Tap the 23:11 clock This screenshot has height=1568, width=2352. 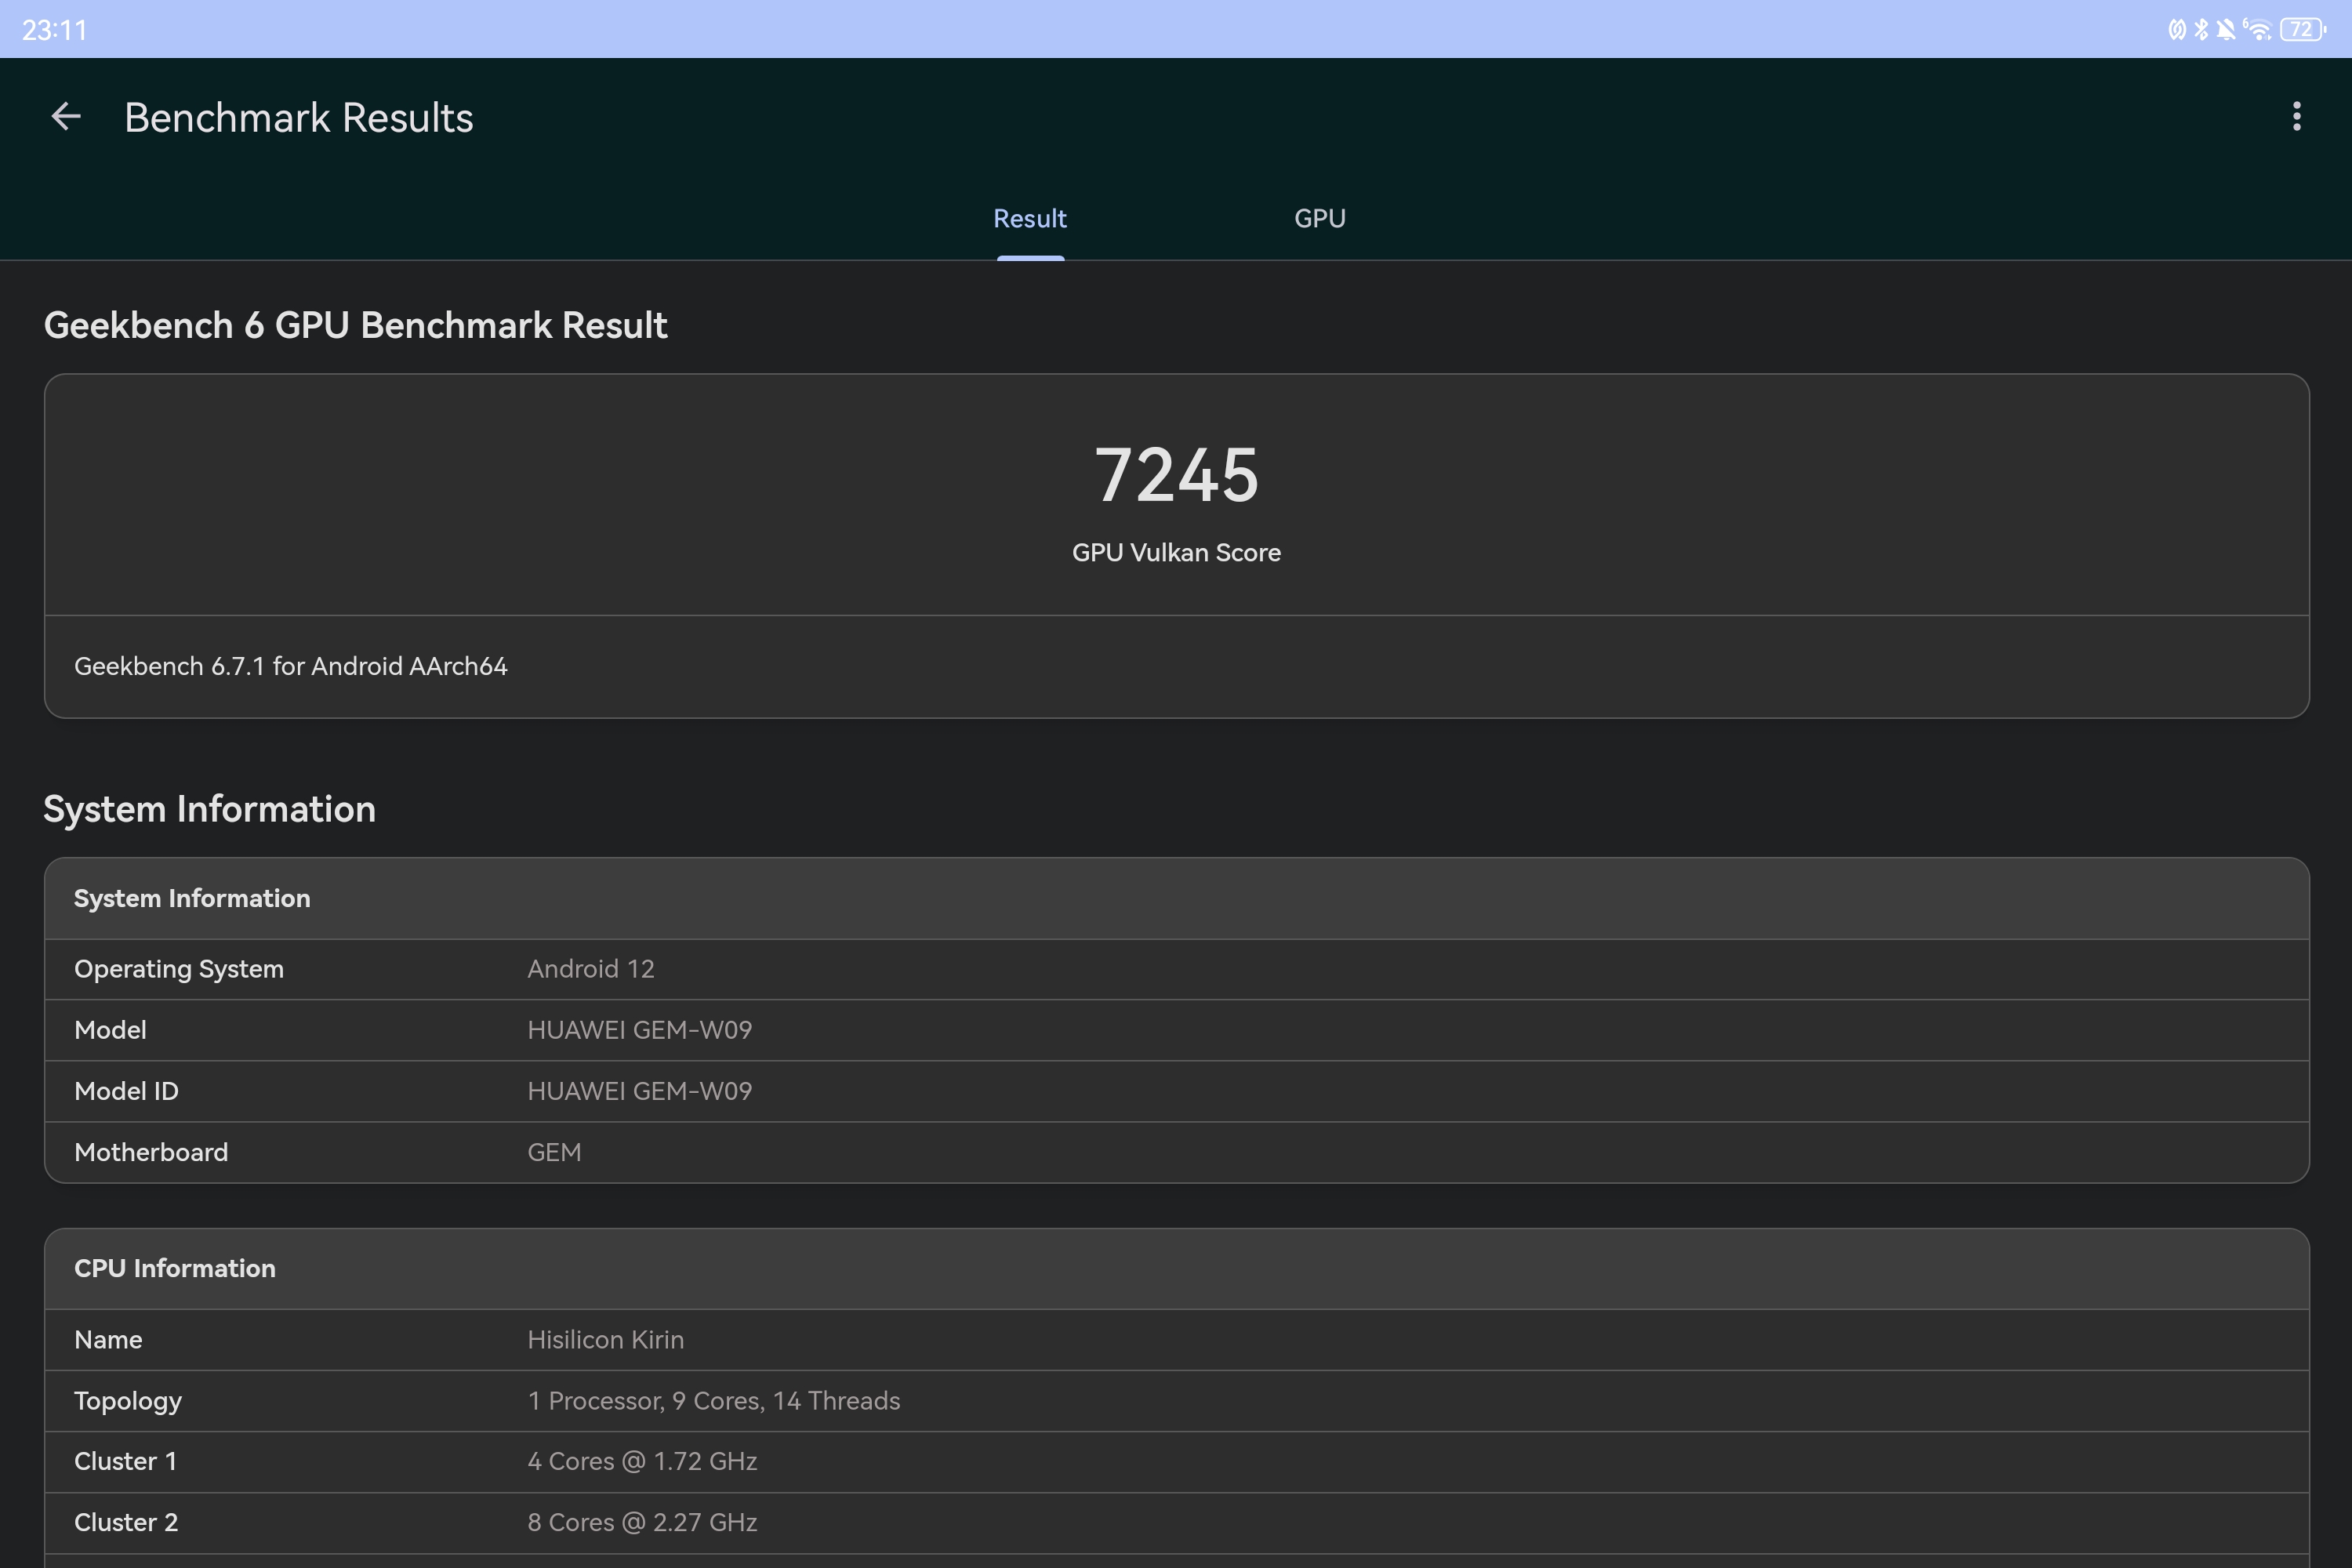point(55,31)
